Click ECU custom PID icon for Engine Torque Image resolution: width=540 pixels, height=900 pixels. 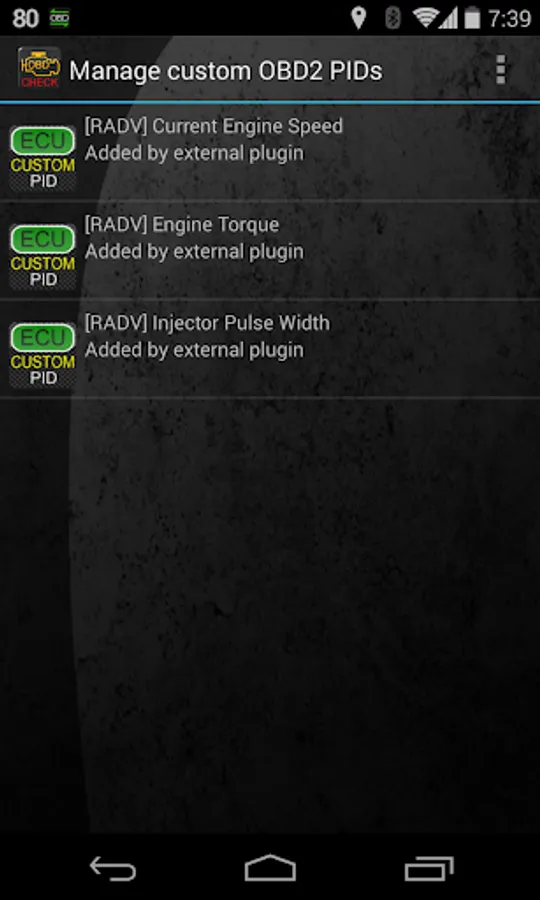(x=42, y=256)
